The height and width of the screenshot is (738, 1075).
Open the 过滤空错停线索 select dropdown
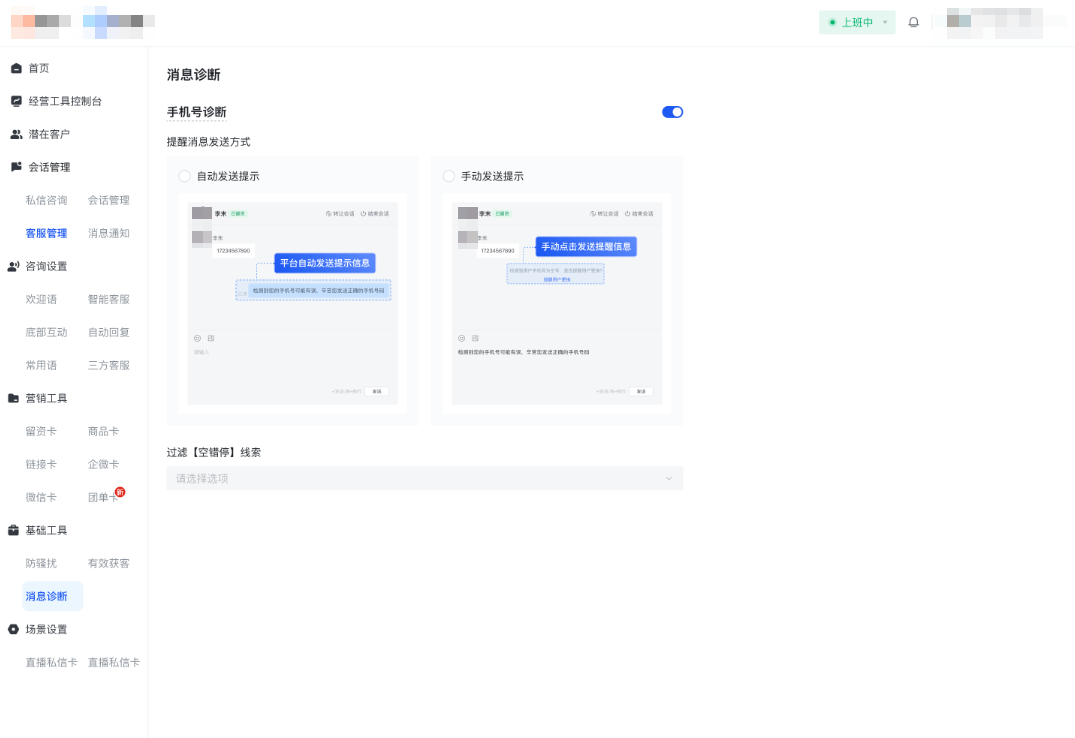pyautogui.click(x=424, y=478)
